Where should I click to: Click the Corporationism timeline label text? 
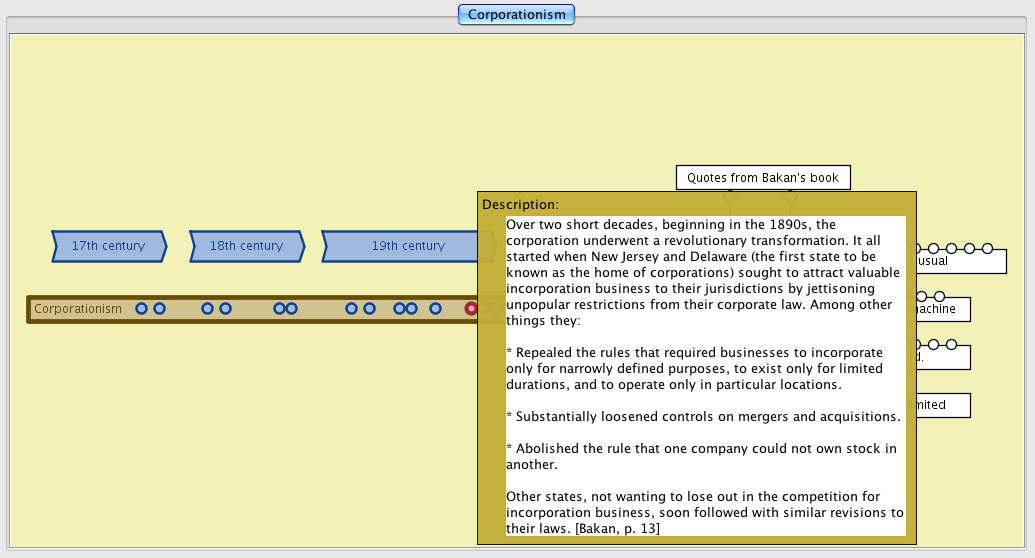click(x=78, y=309)
